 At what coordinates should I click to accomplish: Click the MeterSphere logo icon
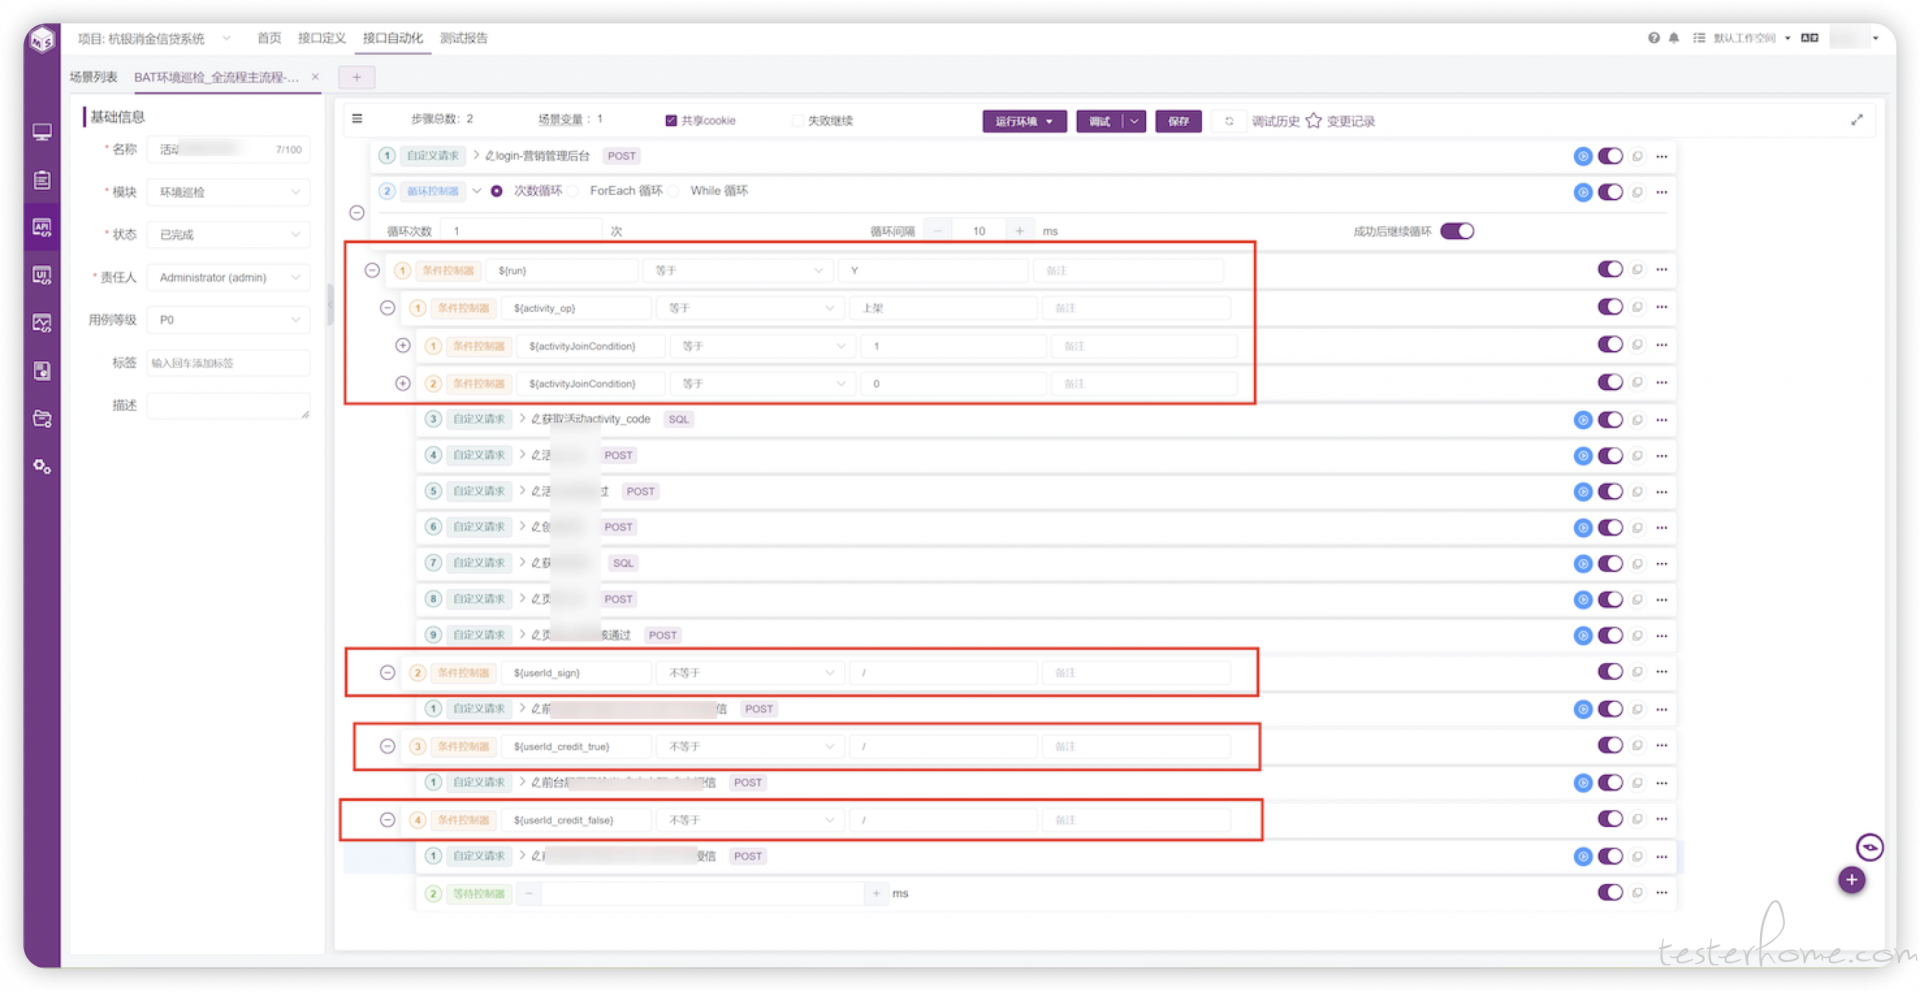[42, 40]
